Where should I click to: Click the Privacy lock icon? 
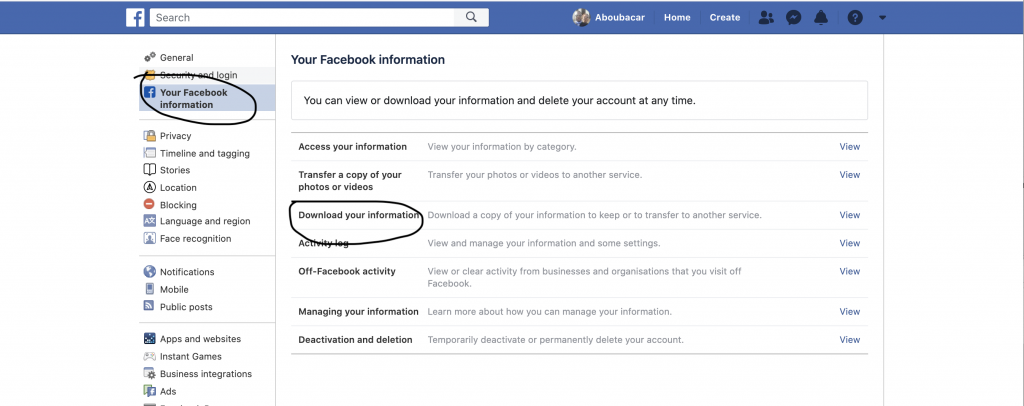point(150,136)
